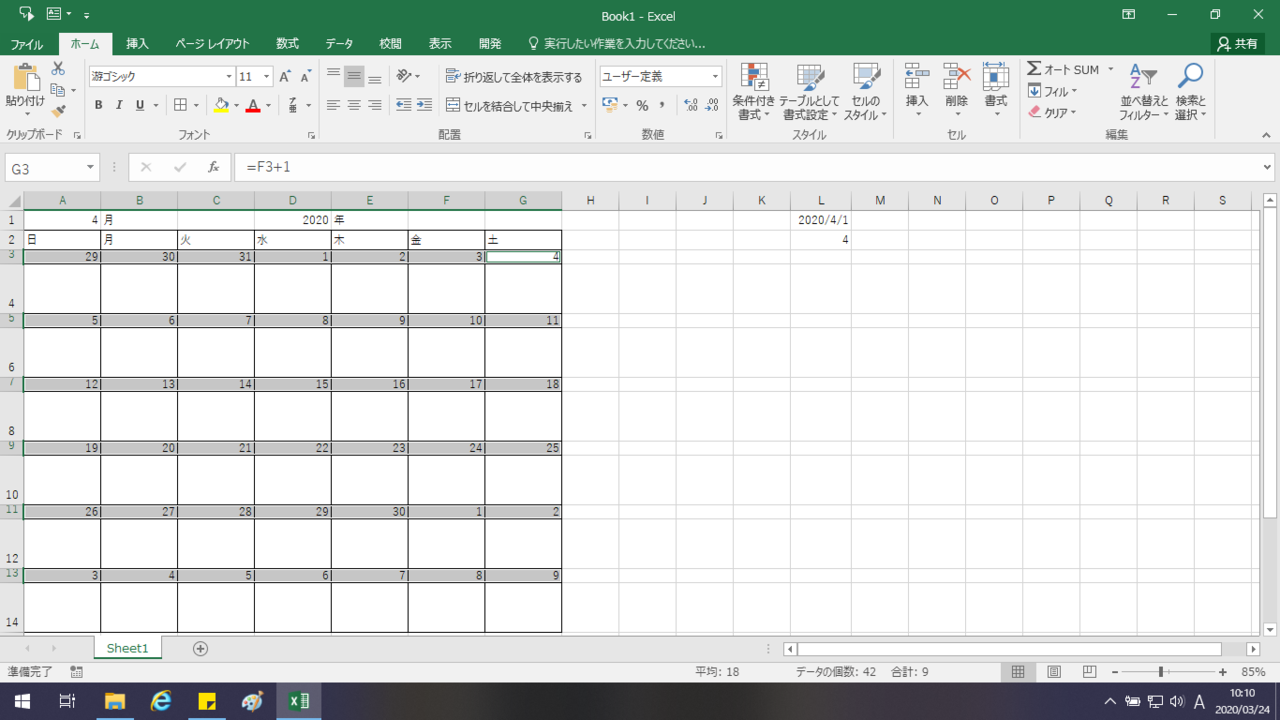
Task: Switch to the 数式 tab
Action: [x=288, y=44]
